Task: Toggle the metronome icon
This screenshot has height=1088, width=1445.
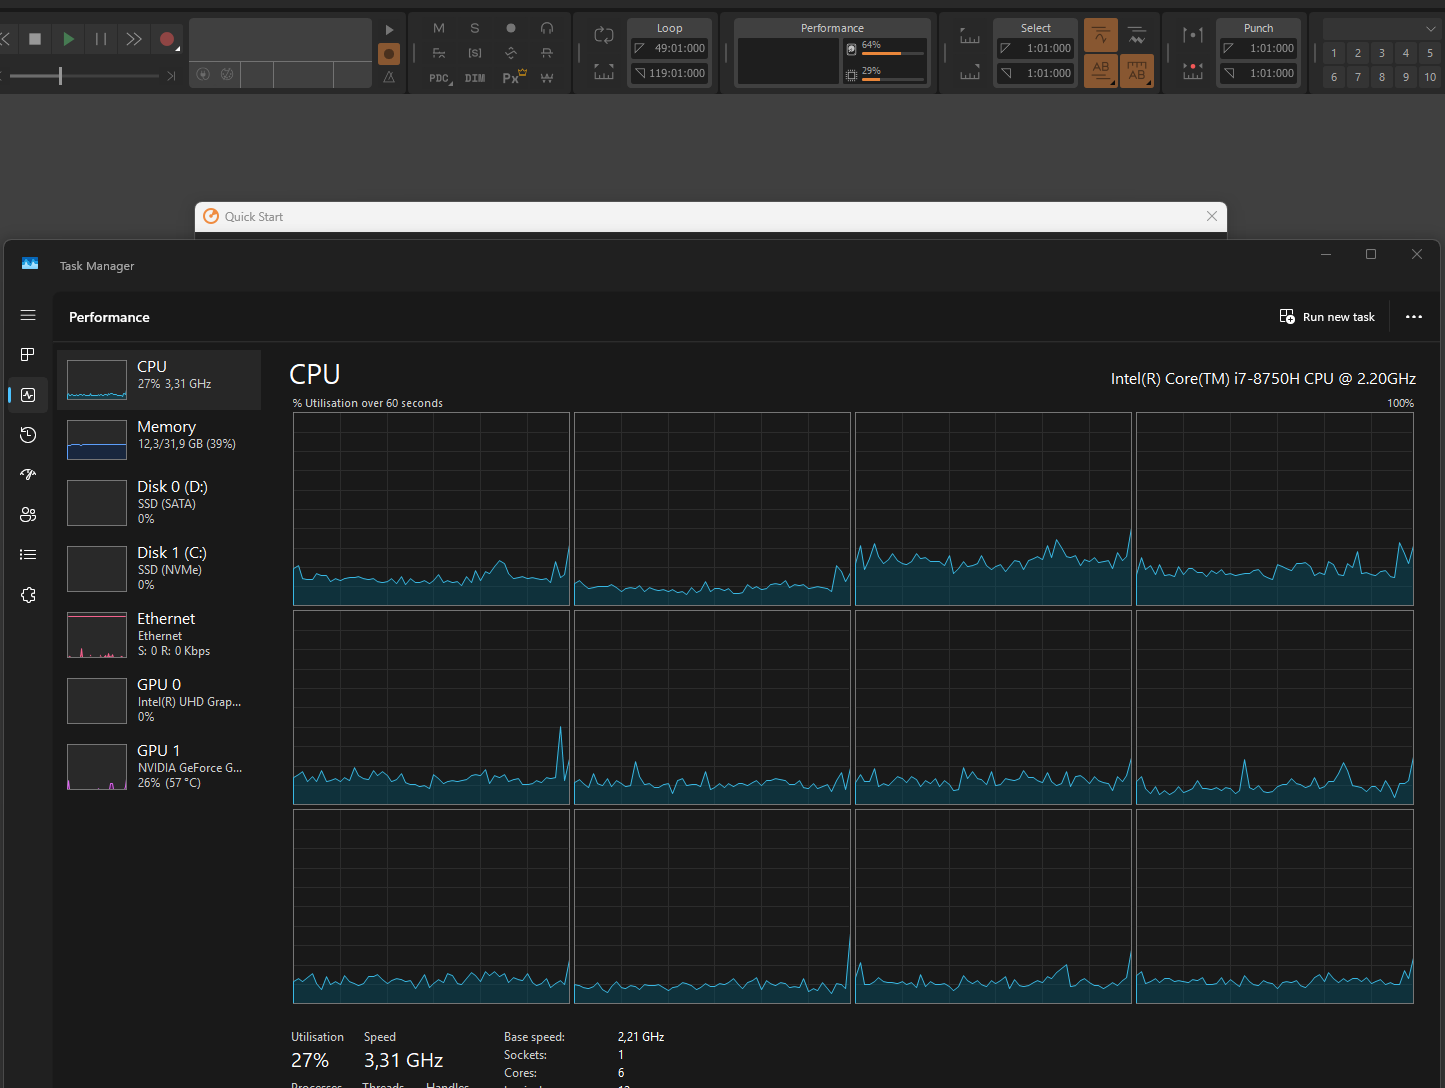Action: (389, 77)
